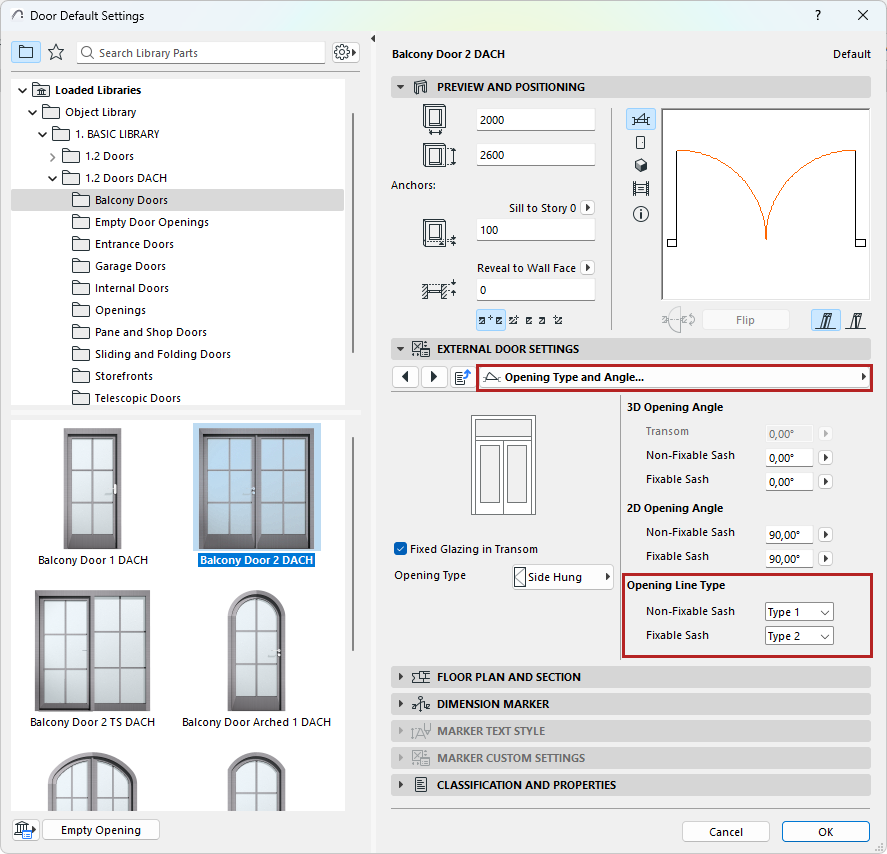The width and height of the screenshot is (887, 854).
Task: Collapse the External Door Settings panel
Action: pos(401,349)
